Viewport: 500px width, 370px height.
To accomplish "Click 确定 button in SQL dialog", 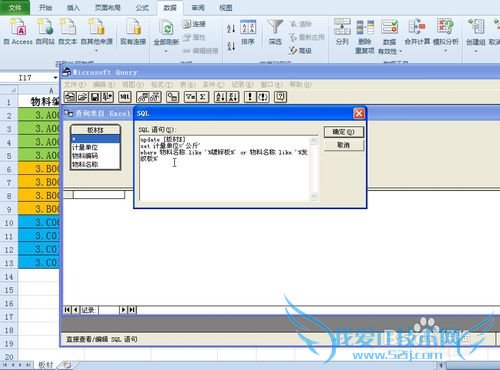I will (344, 132).
